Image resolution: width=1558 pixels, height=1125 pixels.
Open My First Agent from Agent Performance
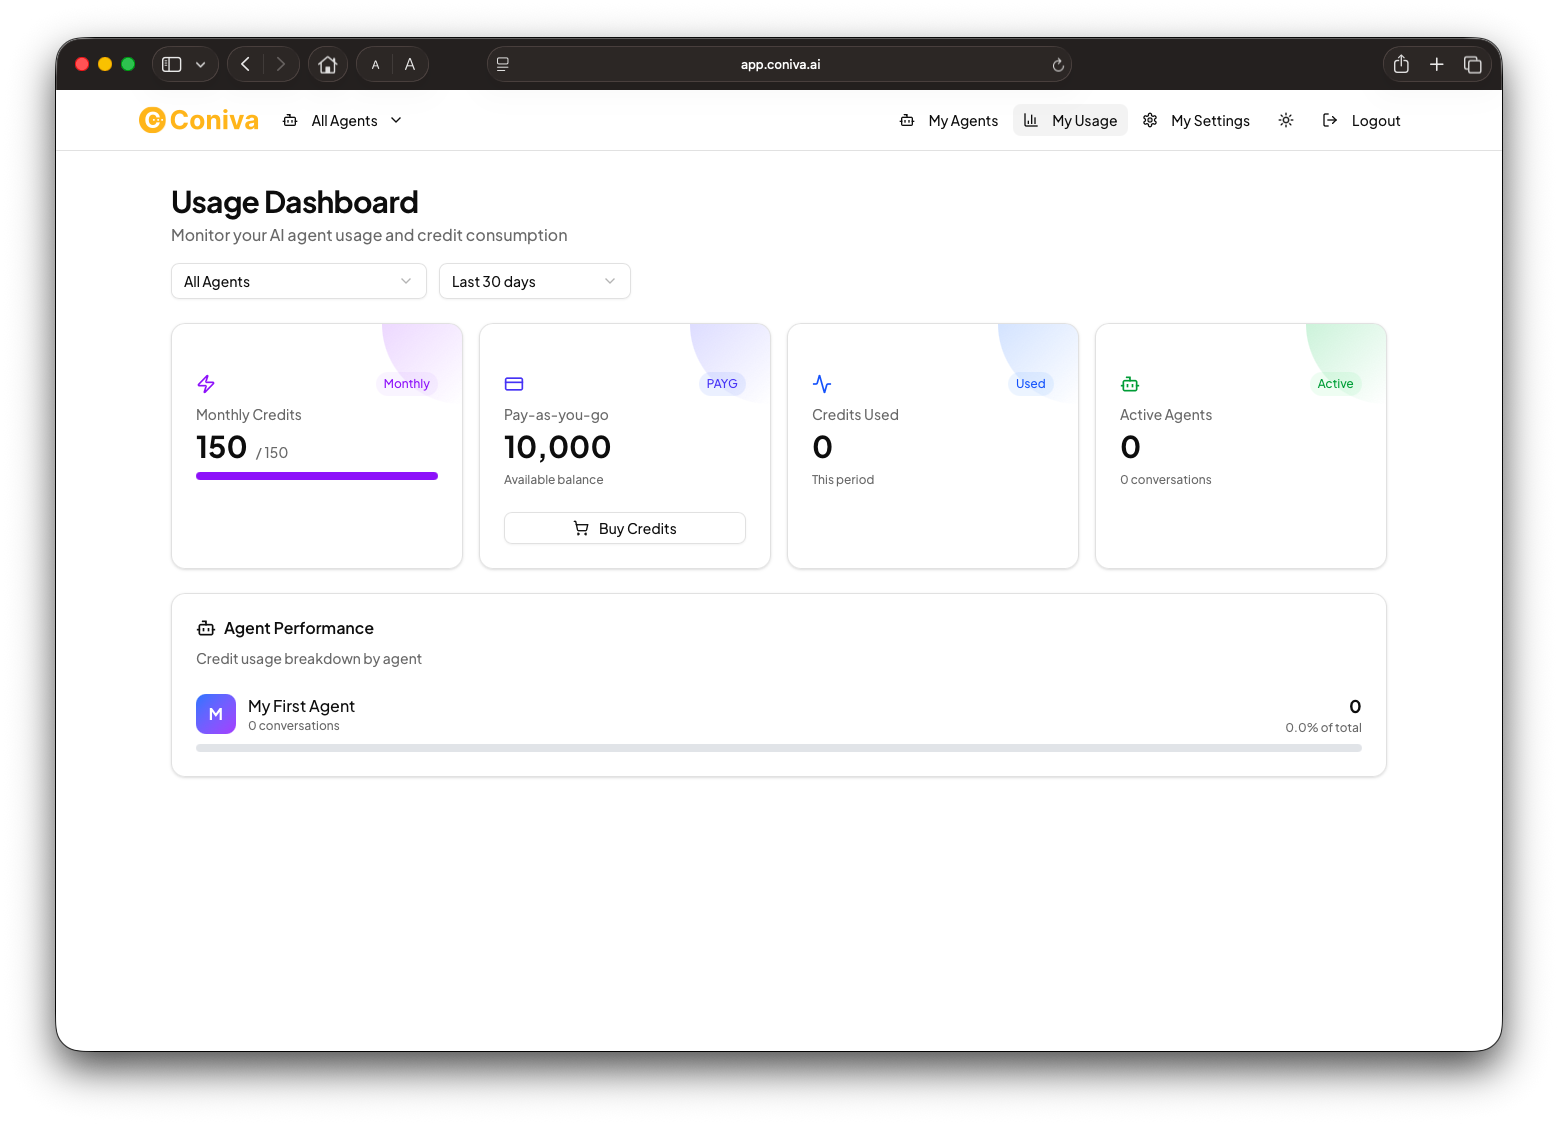301,706
